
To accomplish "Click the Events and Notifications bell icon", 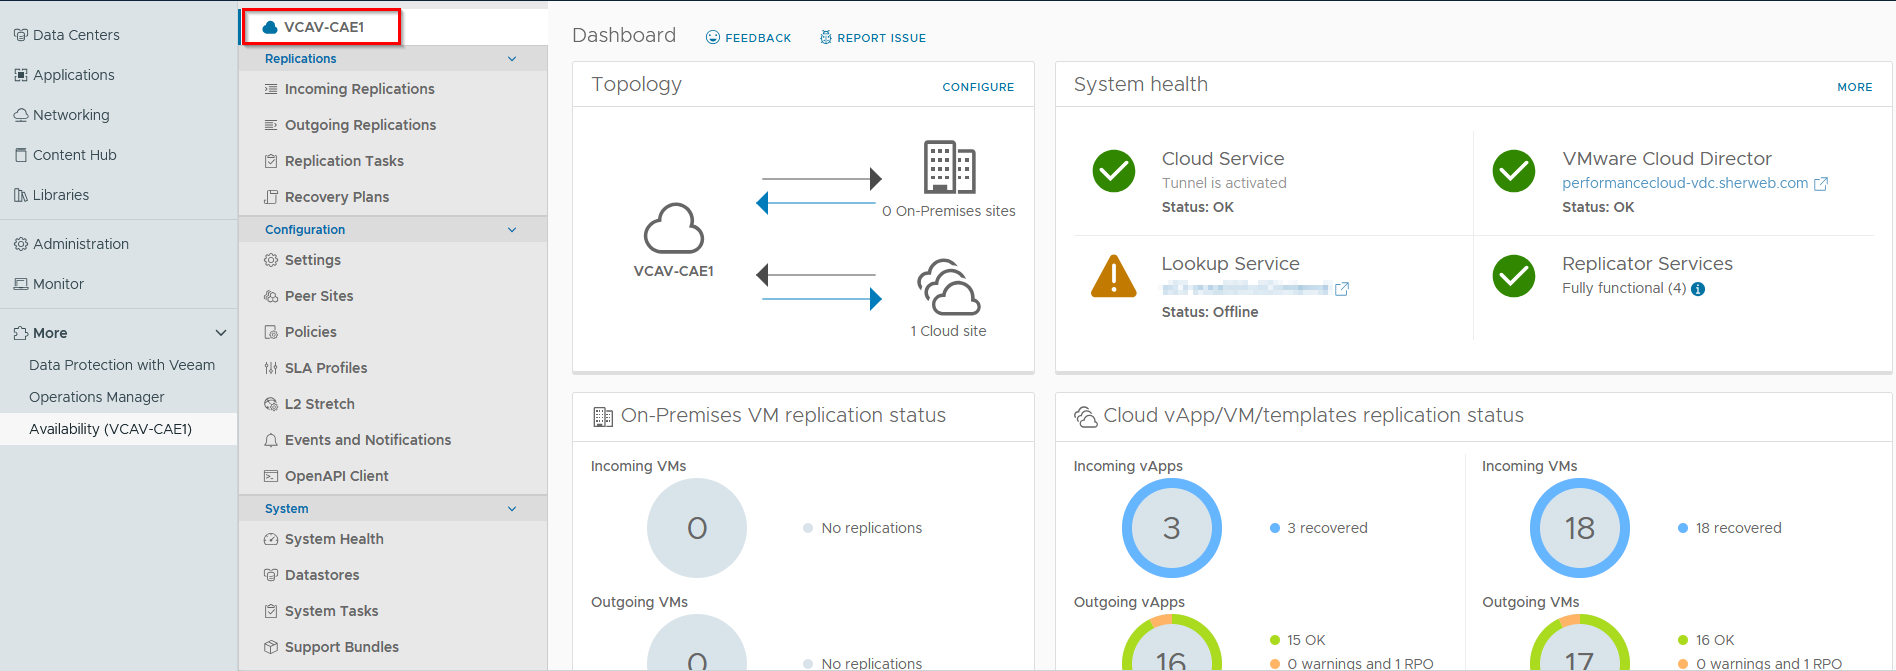I will click(x=271, y=440).
